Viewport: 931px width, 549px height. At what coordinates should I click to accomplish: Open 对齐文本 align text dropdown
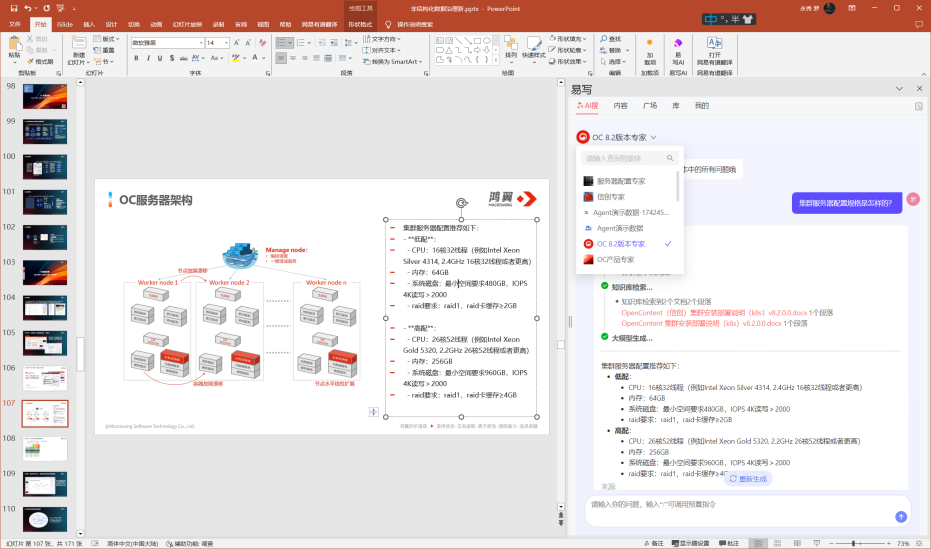click(x=382, y=50)
